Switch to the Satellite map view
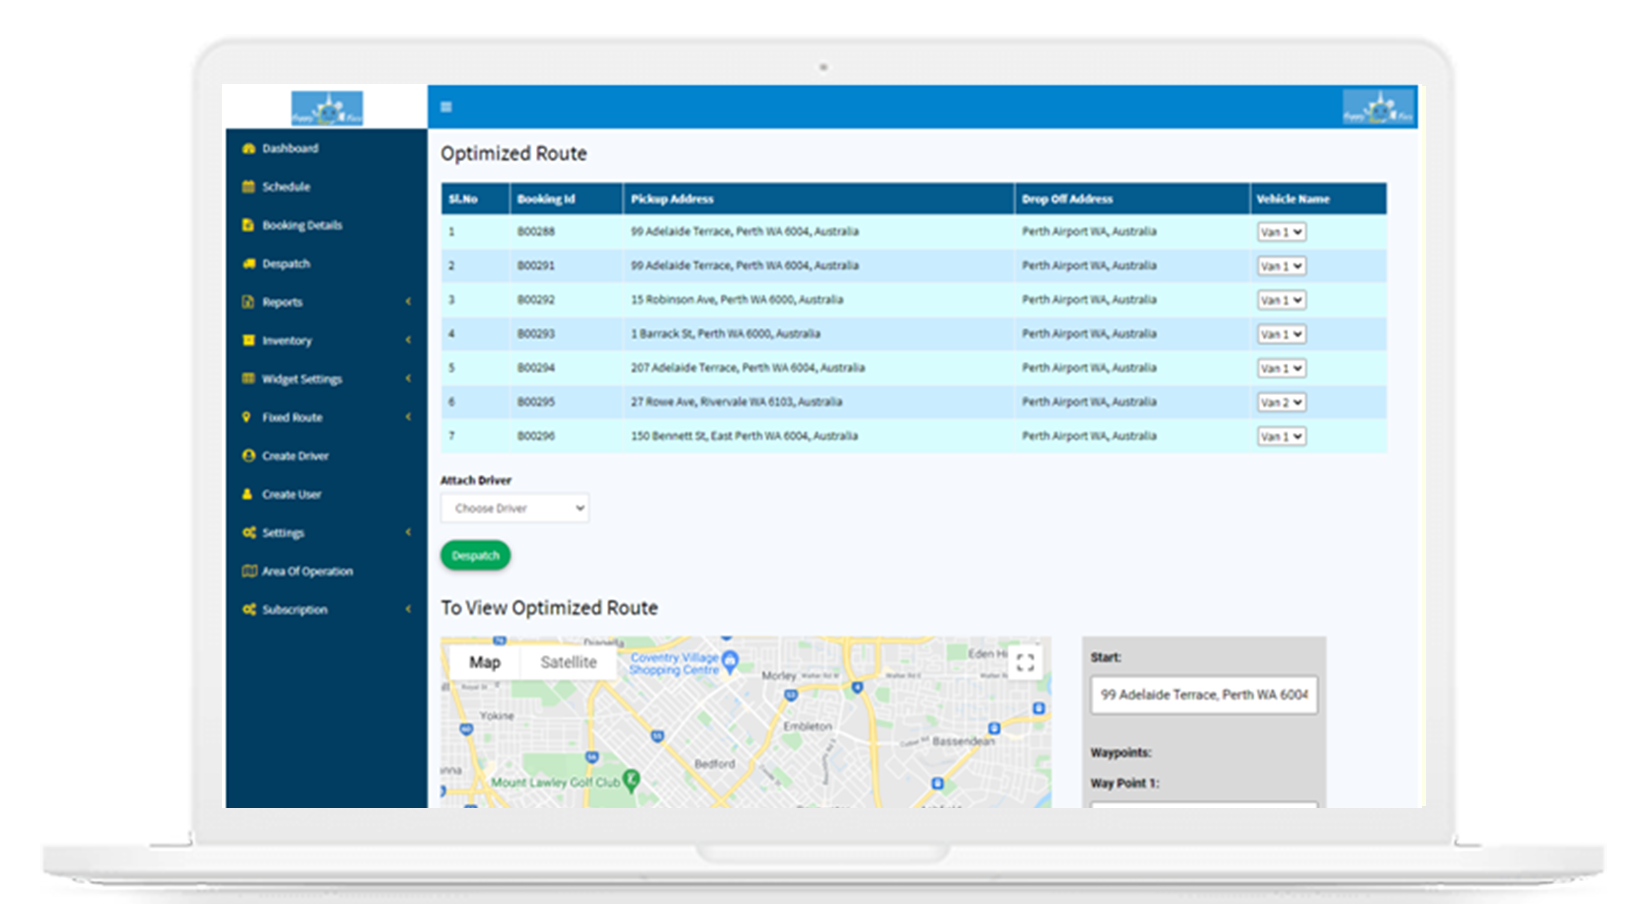1636x904 pixels. tap(568, 661)
